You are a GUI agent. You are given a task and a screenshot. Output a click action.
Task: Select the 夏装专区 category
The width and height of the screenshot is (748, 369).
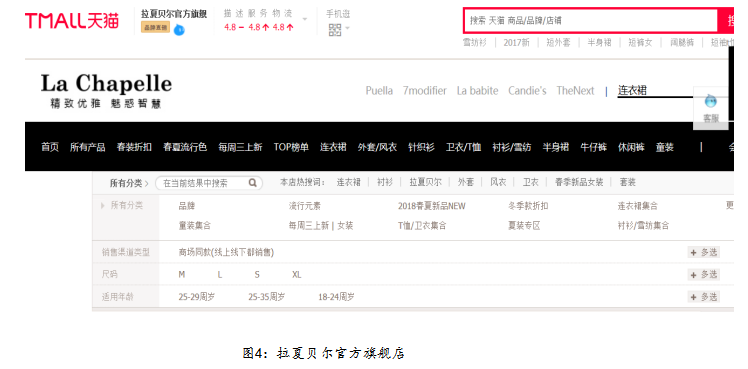pos(524,226)
